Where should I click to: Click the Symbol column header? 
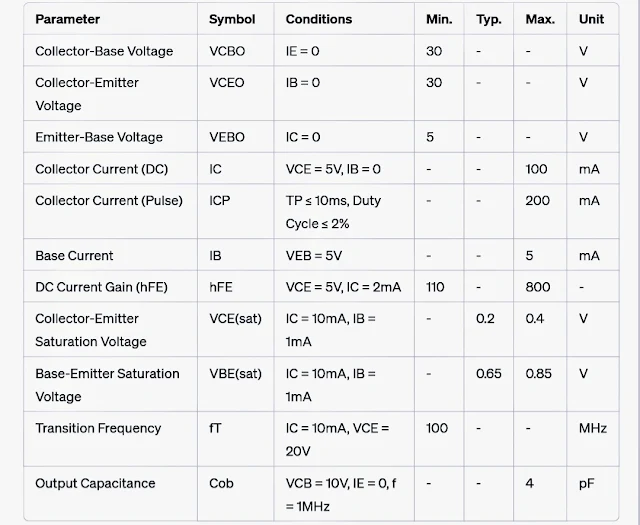232,19
